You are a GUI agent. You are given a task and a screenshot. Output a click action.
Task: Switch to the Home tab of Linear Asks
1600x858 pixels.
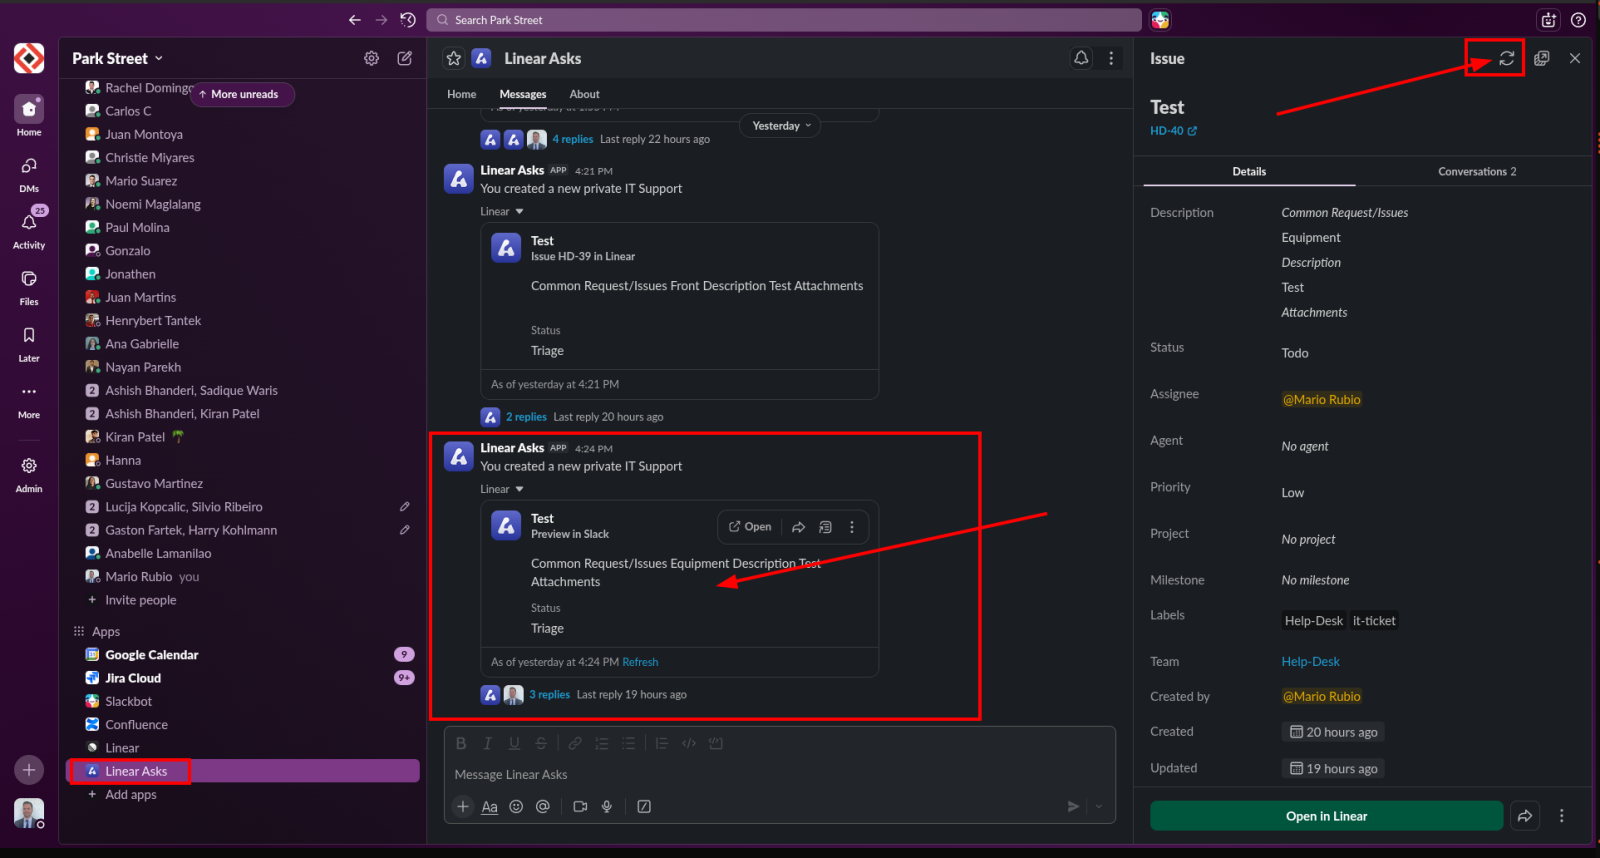tap(462, 94)
